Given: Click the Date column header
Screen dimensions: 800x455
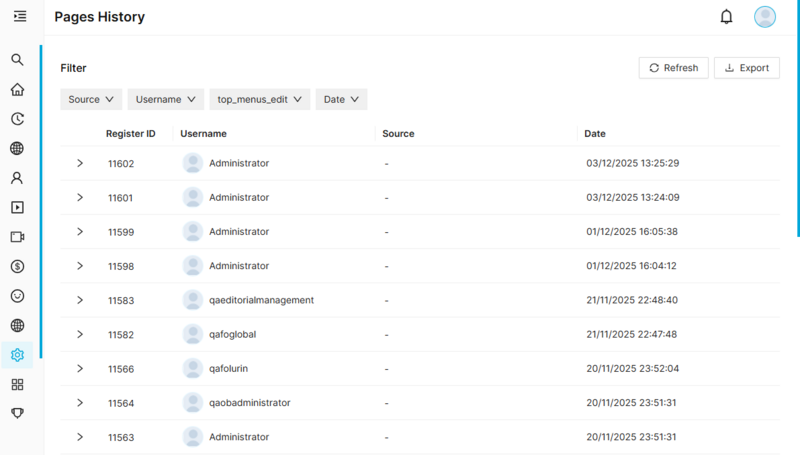Looking at the screenshot, I should (x=595, y=134).
